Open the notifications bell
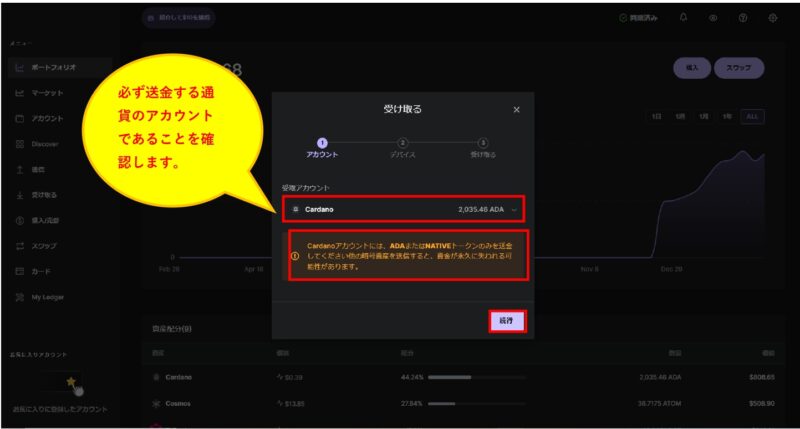800x429 pixels. (x=683, y=18)
